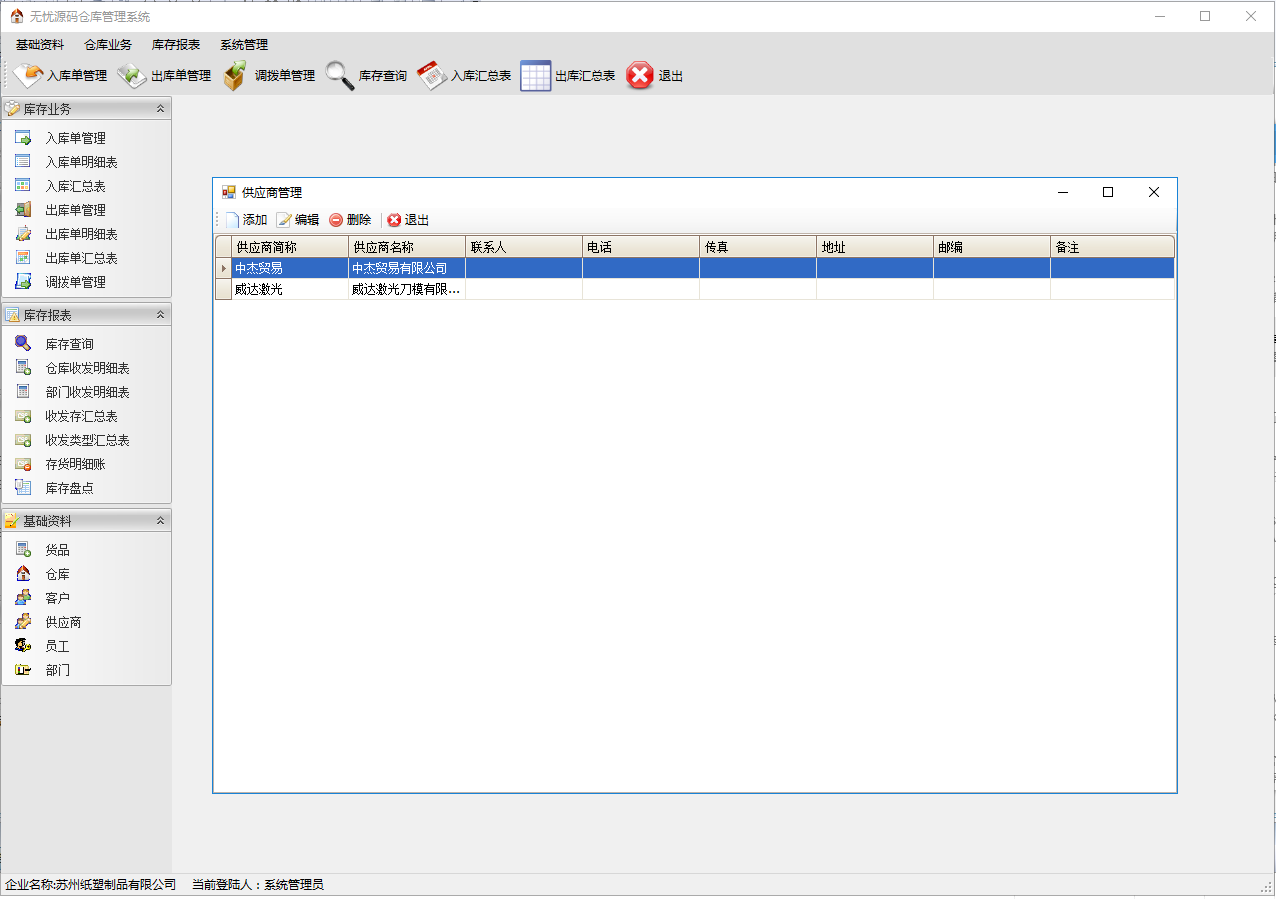1276x899 pixels.
Task: Click the 库存查询 magnifier toolbar icon
Action: click(340, 76)
